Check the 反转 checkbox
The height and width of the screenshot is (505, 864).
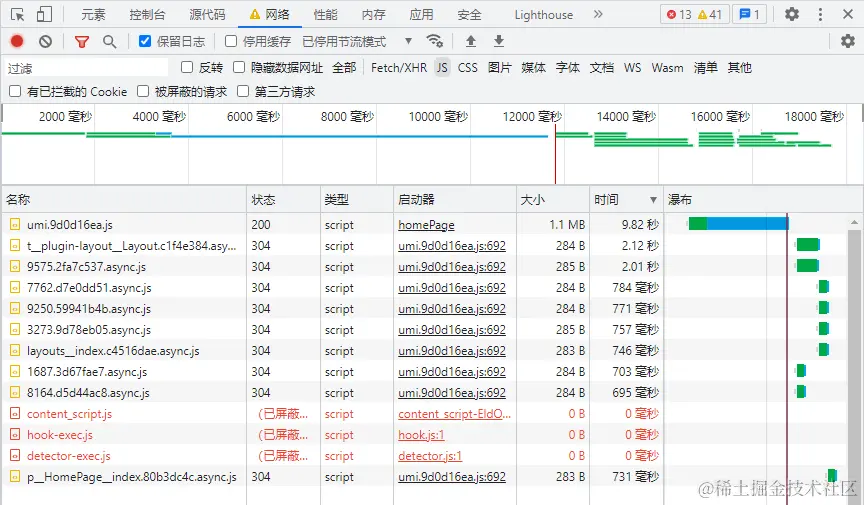(187, 67)
